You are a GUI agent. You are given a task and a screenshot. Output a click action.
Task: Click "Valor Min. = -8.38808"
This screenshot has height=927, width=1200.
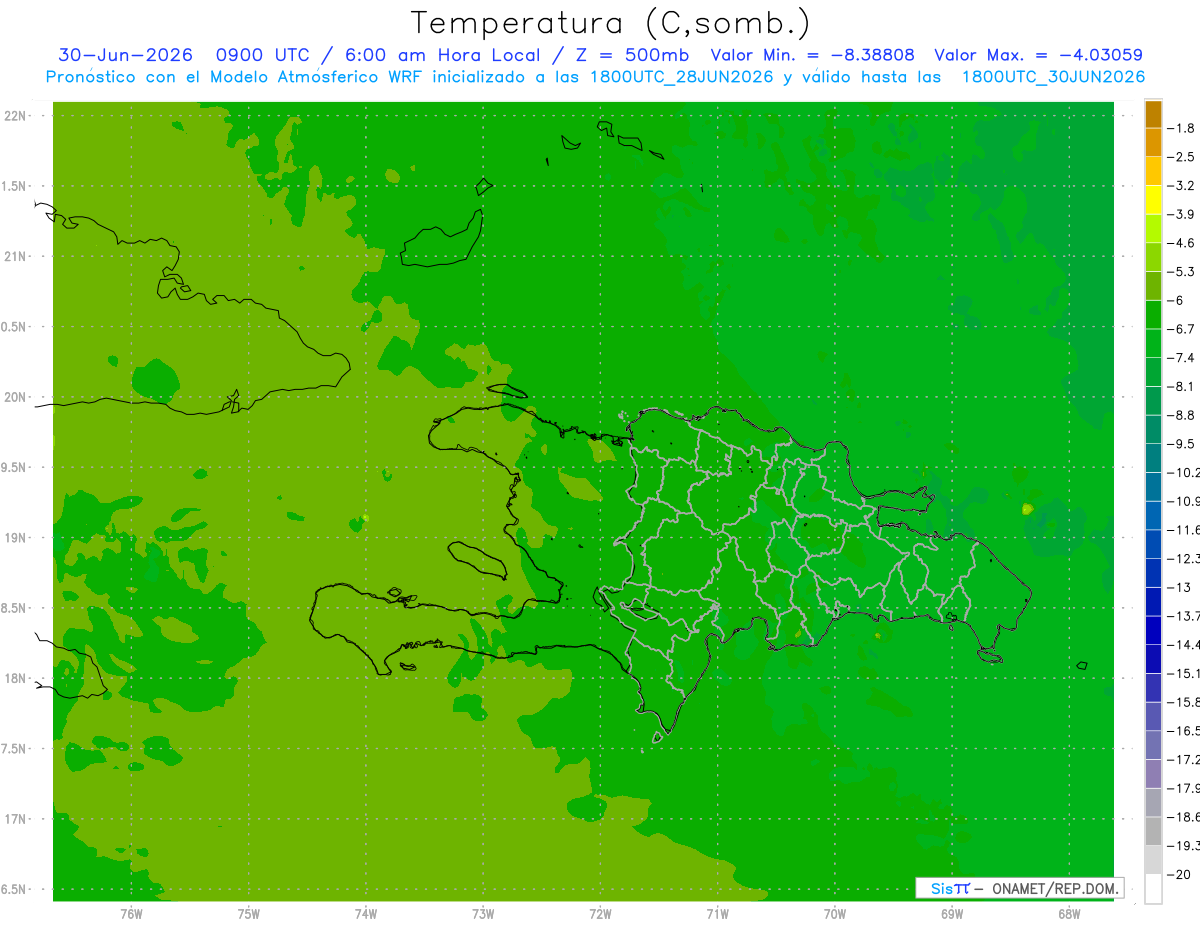pyautogui.click(x=812, y=55)
